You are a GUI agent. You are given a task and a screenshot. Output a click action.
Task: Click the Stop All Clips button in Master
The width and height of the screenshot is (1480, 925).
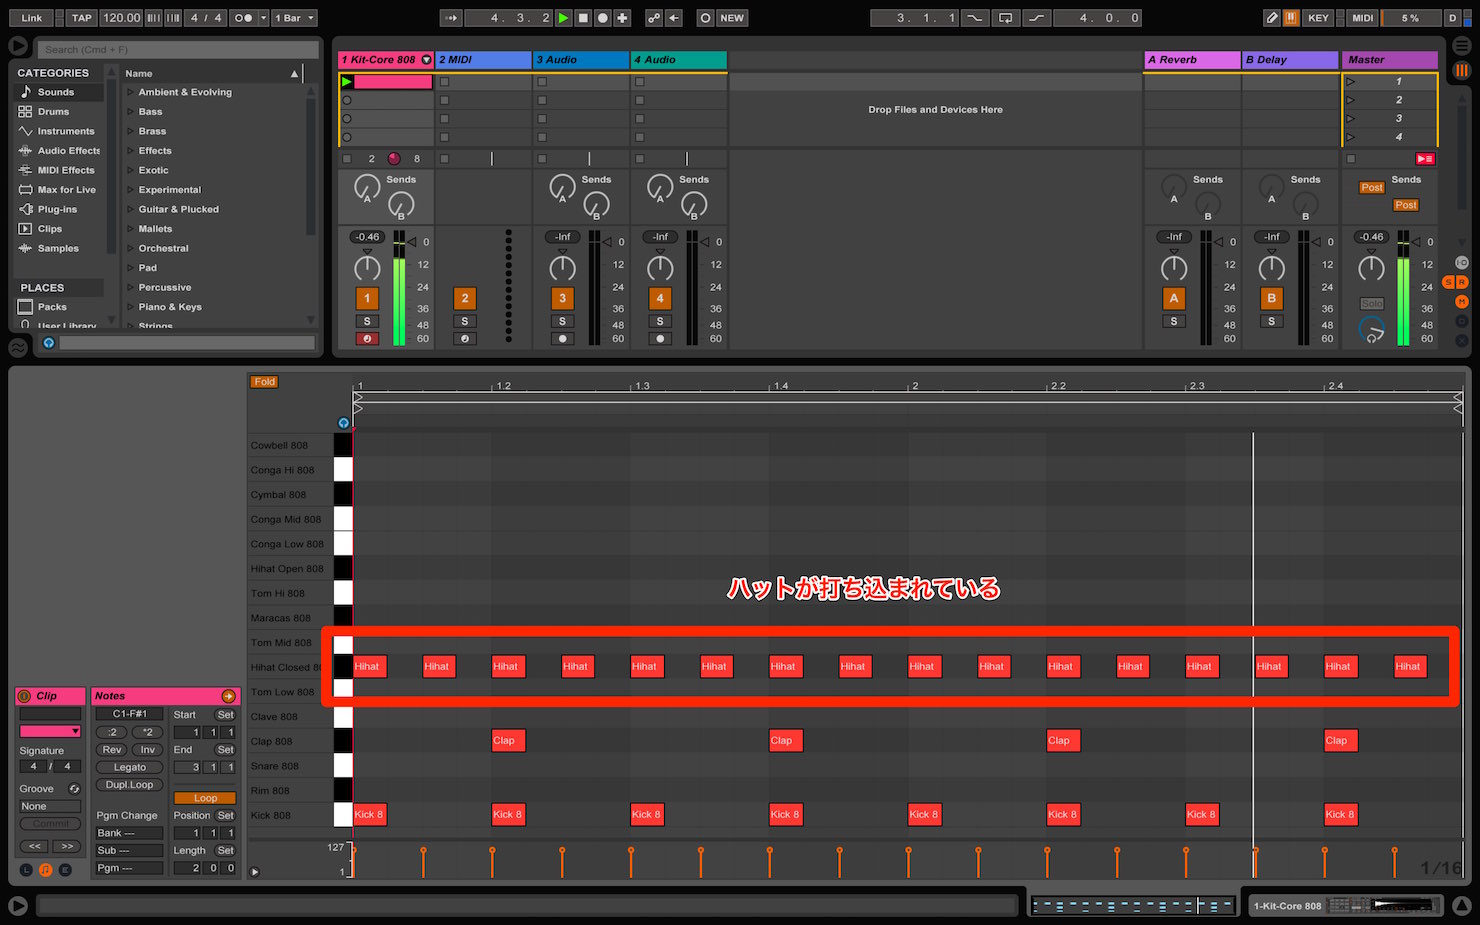pos(1425,159)
